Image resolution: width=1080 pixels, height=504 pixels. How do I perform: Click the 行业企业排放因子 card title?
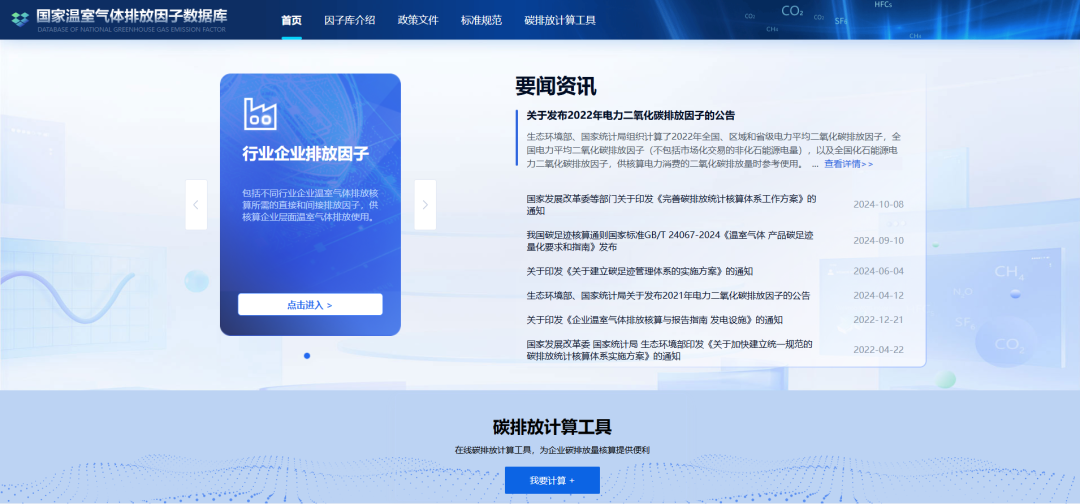306,154
